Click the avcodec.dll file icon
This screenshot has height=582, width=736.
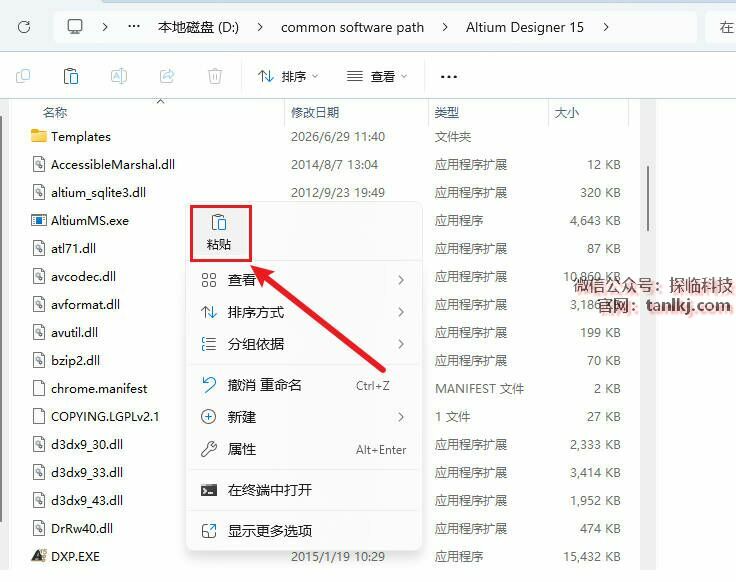click(38, 276)
